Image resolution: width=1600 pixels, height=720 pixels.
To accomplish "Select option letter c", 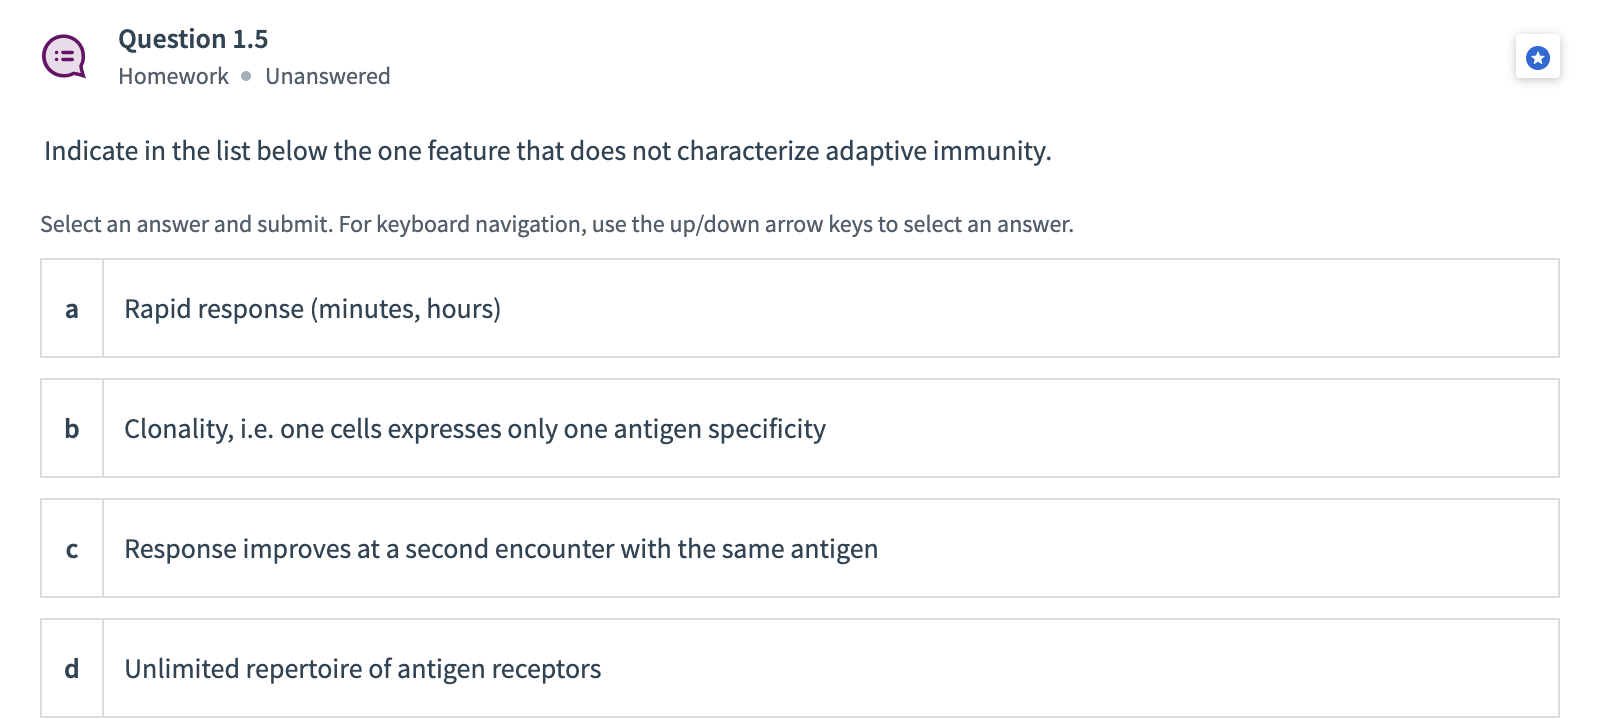I will [72, 549].
